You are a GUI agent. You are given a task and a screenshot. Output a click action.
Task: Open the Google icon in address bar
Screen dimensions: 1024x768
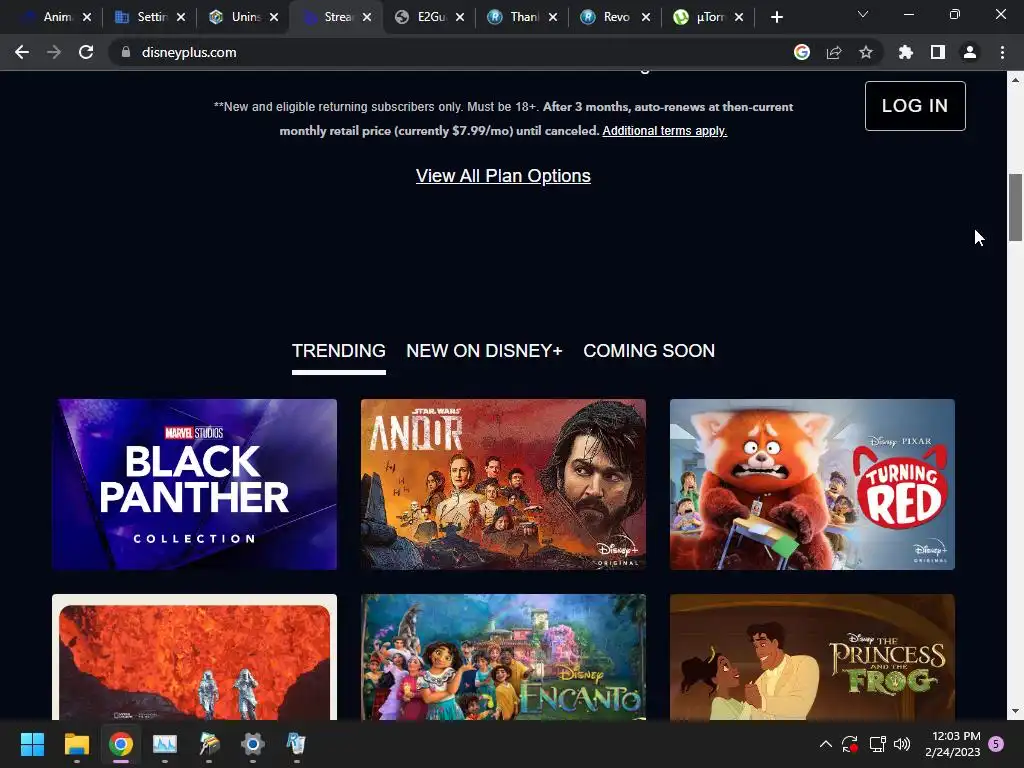(x=801, y=52)
